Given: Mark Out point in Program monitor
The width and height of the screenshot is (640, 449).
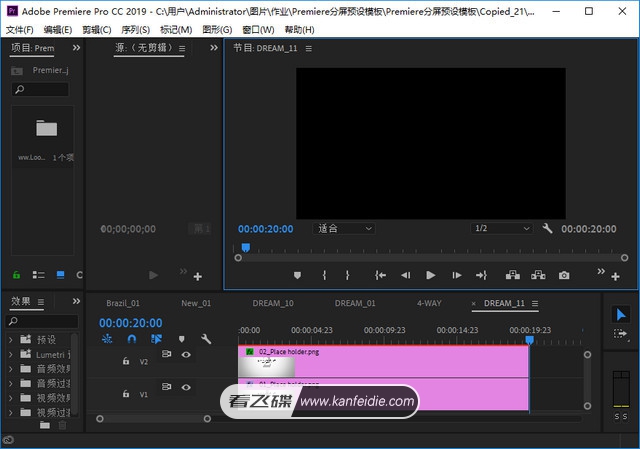Looking at the screenshot, I should click(347, 276).
